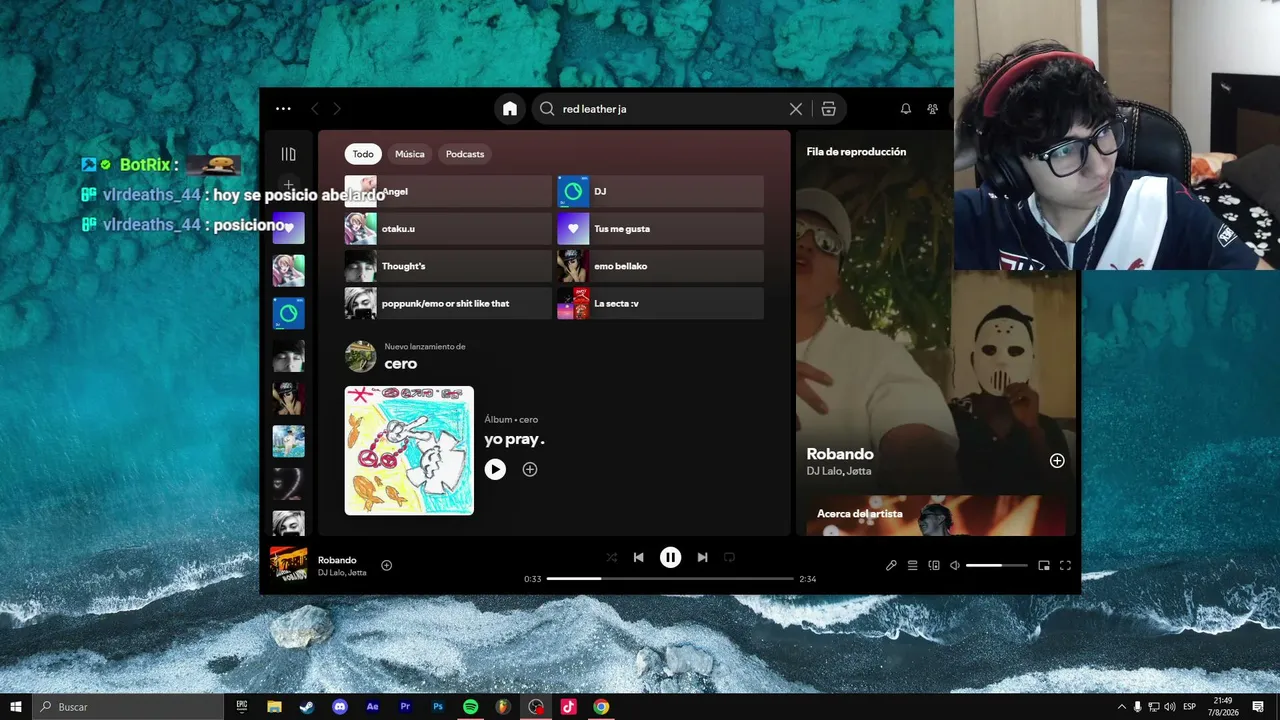Launch After Effects from taskbar
Screen dimensions: 1280x720
(x=373, y=707)
